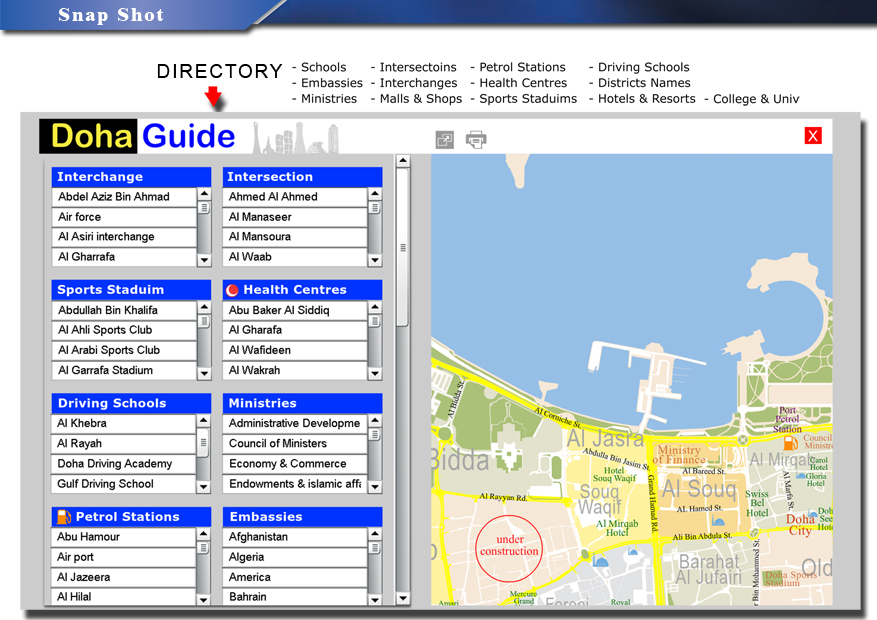Select Abu Hamour petrol station

point(124,537)
